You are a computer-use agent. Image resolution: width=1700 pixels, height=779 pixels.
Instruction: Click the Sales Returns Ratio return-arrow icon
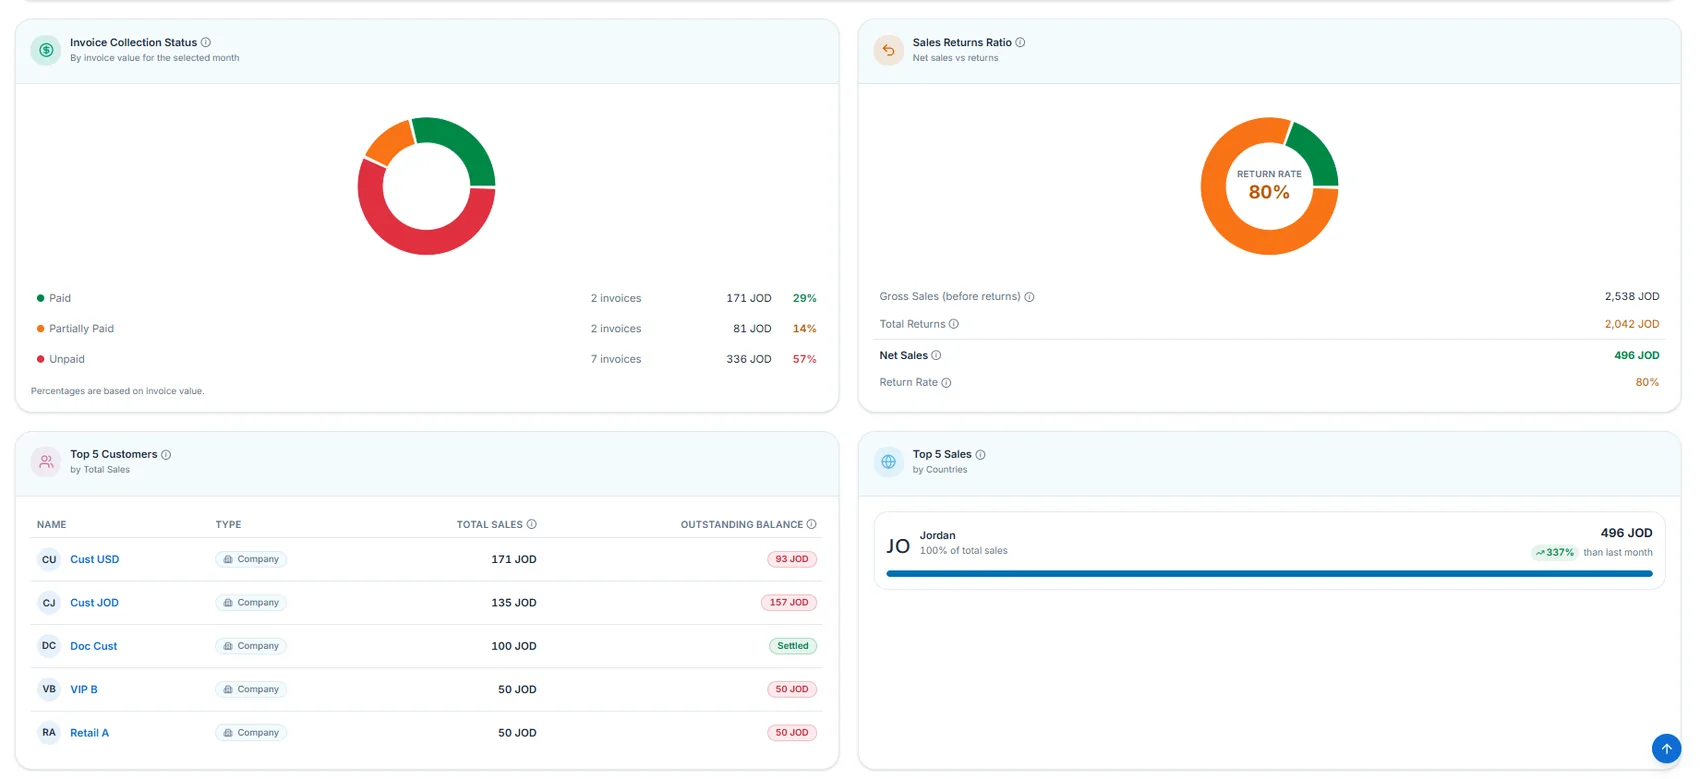pyautogui.click(x=888, y=50)
